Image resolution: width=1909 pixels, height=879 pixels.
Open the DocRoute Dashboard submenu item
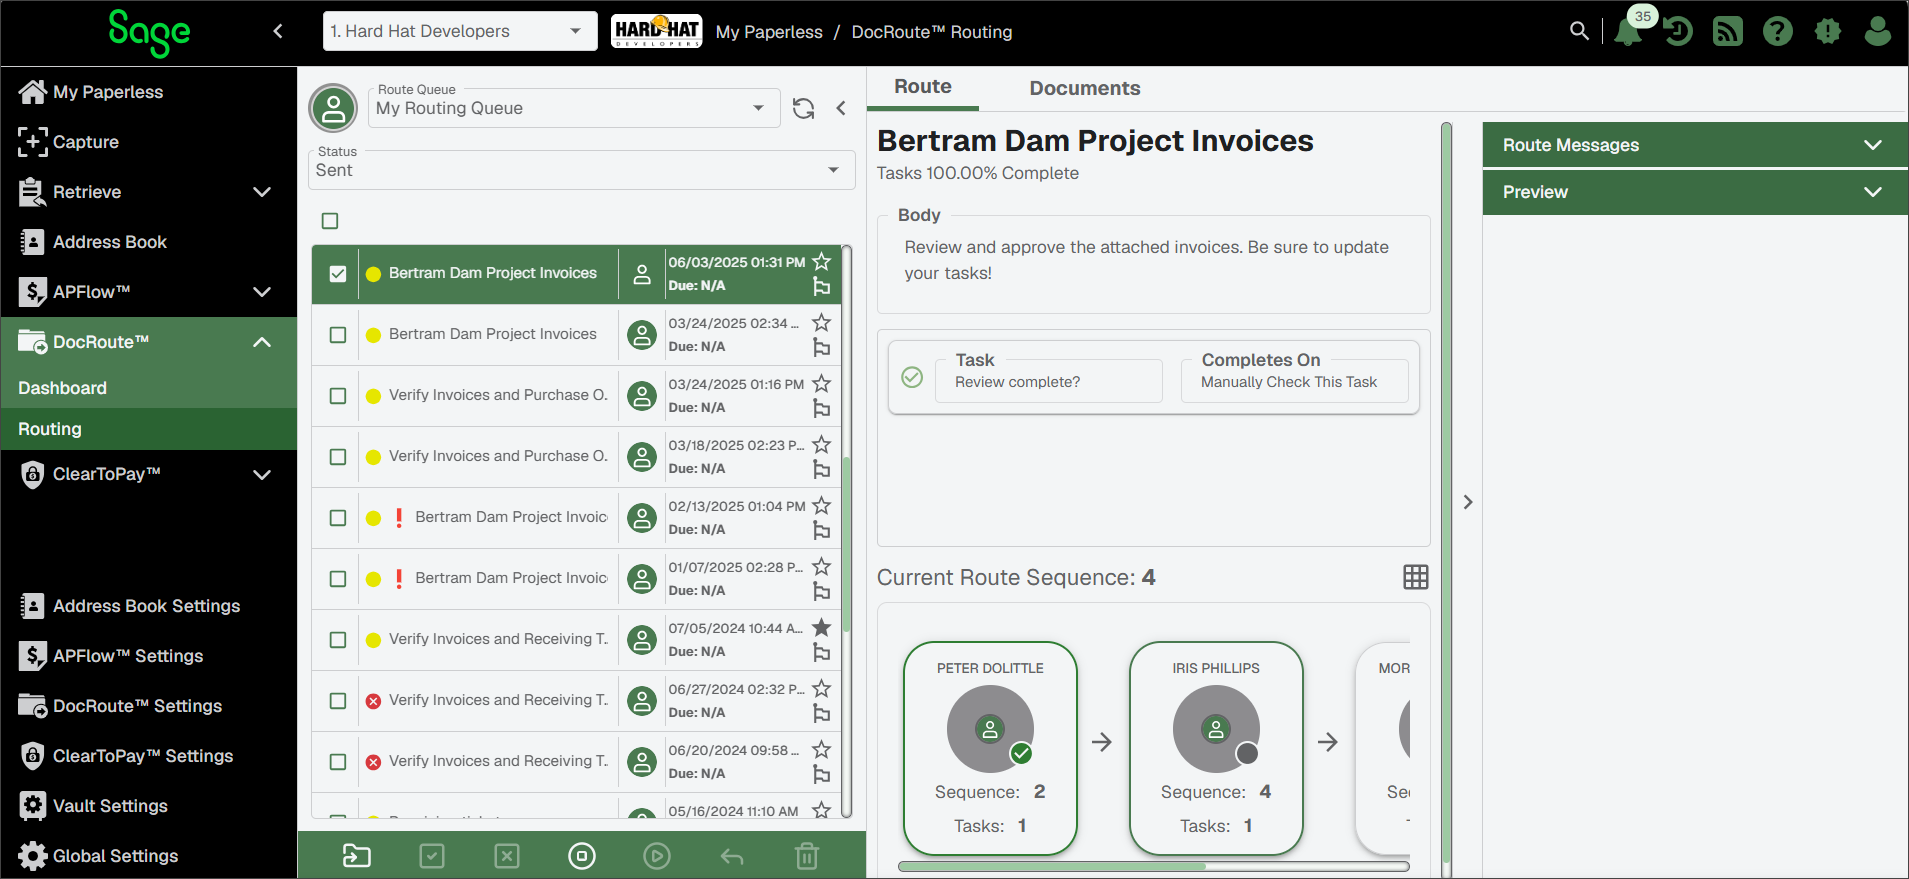click(148, 388)
